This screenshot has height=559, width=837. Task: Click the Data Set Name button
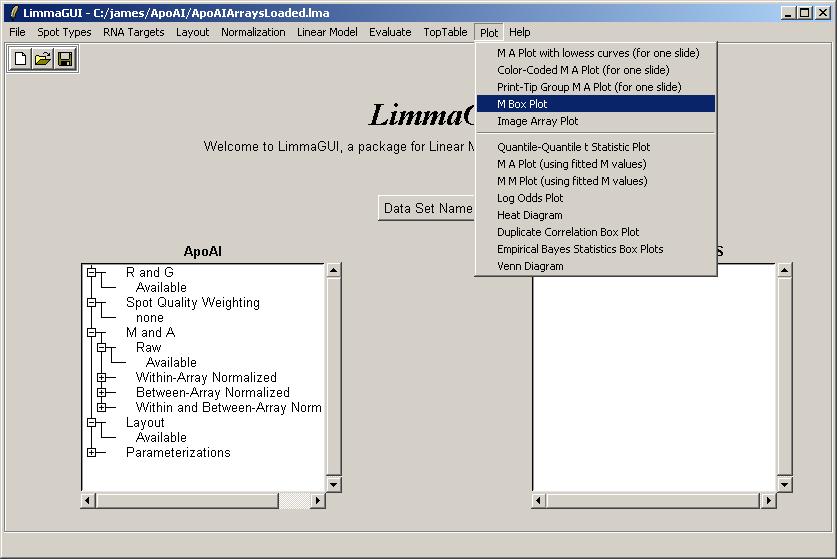428,208
